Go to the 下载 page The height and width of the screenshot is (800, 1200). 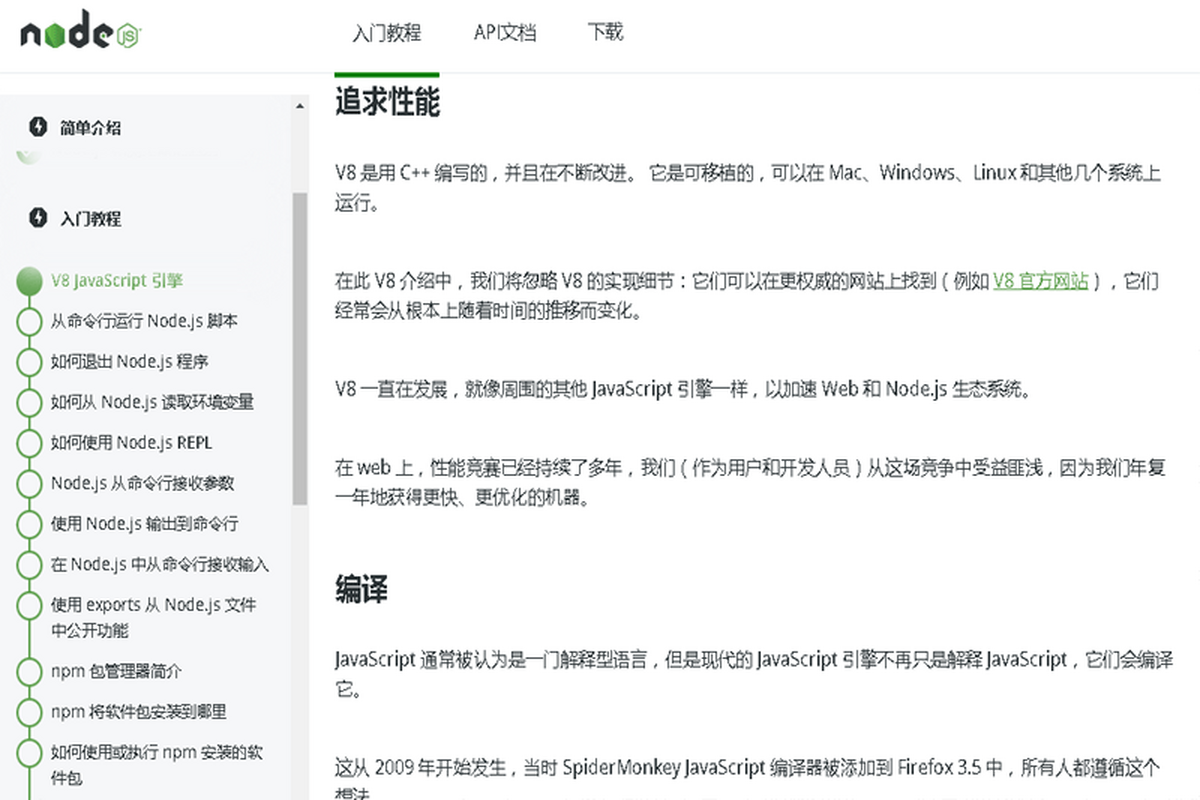605,33
